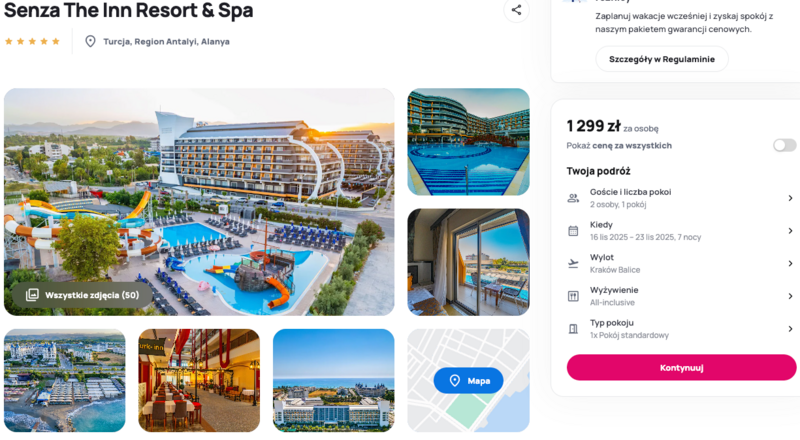
Task: Toggle Pokaż cenę za wszystkich switch
Action: pyautogui.click(x=784, y=145)
